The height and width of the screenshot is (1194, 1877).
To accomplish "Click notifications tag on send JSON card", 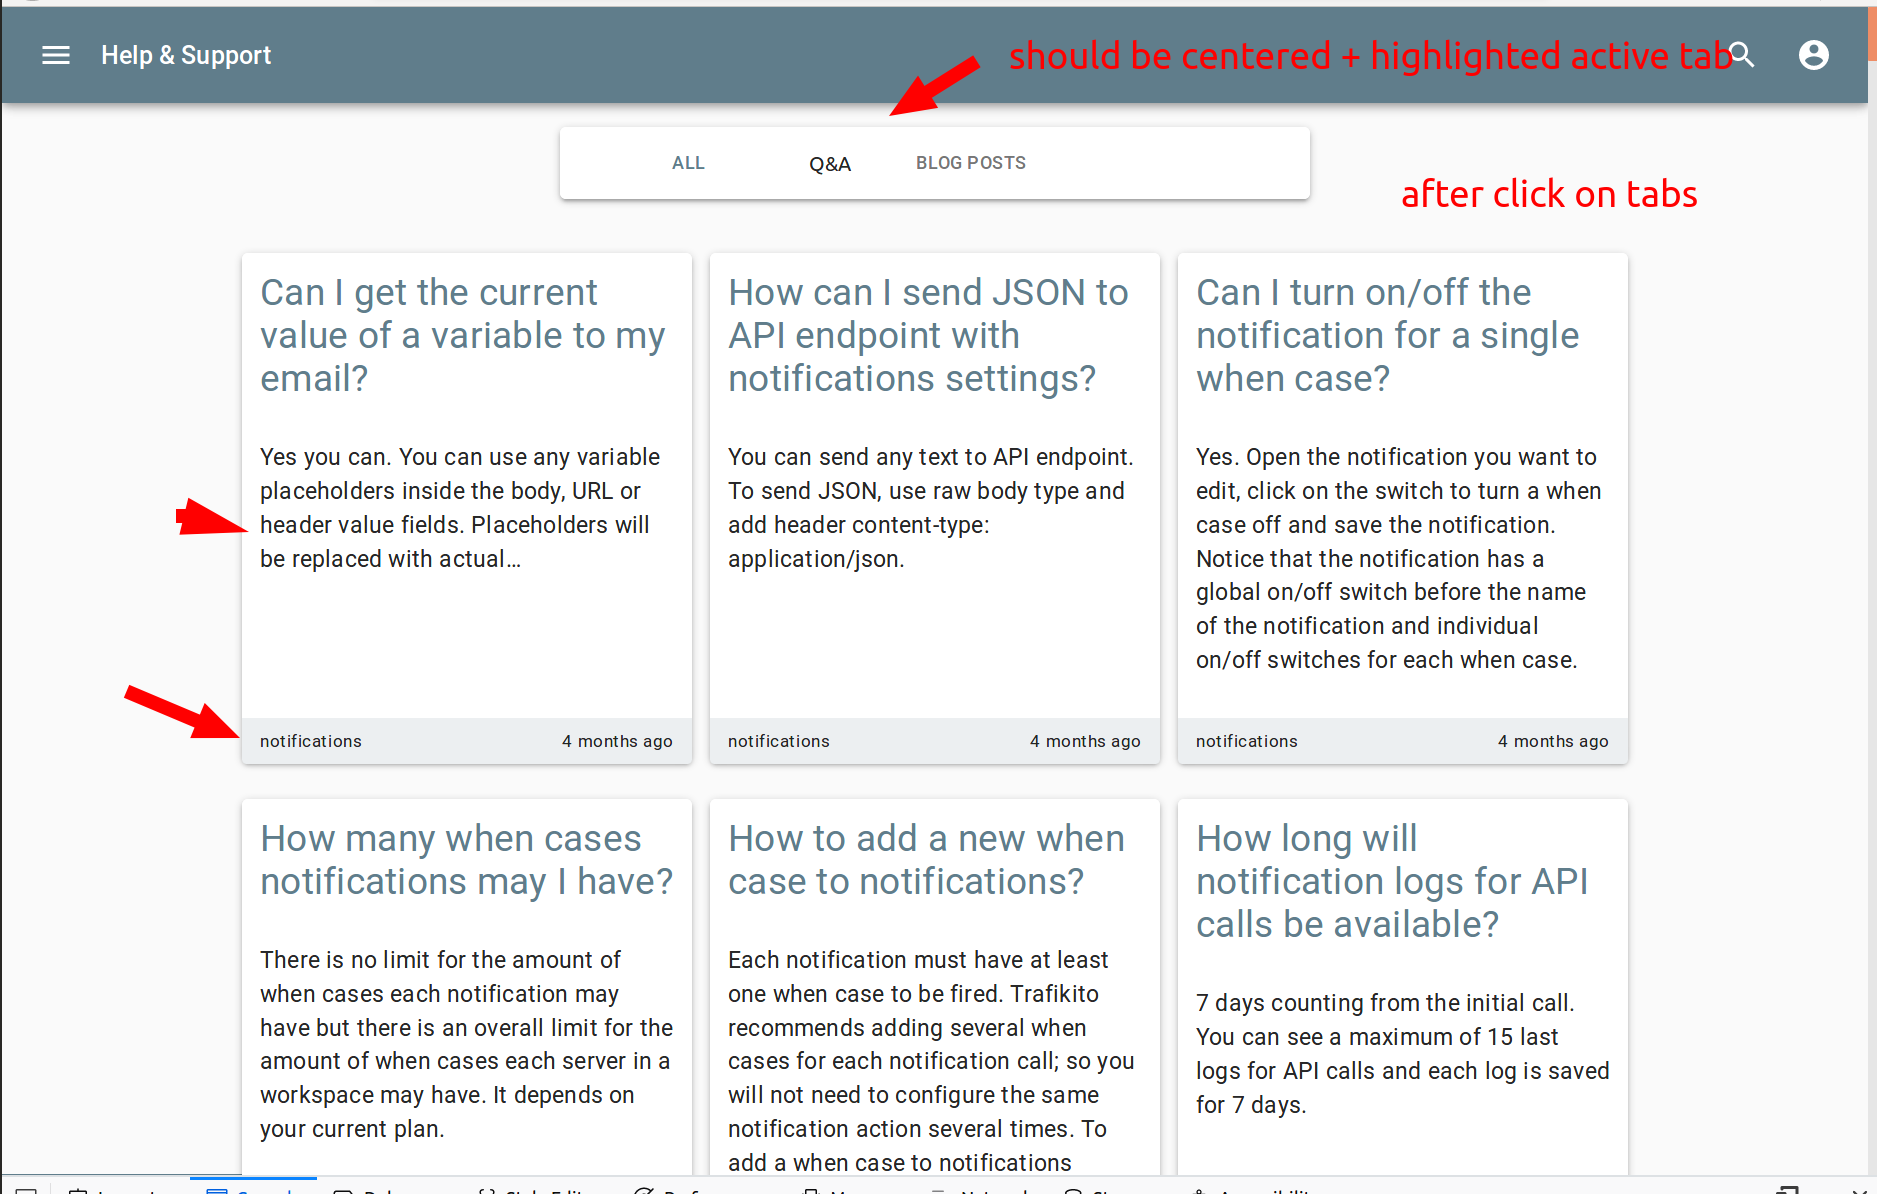I will (x=779, y=741).
